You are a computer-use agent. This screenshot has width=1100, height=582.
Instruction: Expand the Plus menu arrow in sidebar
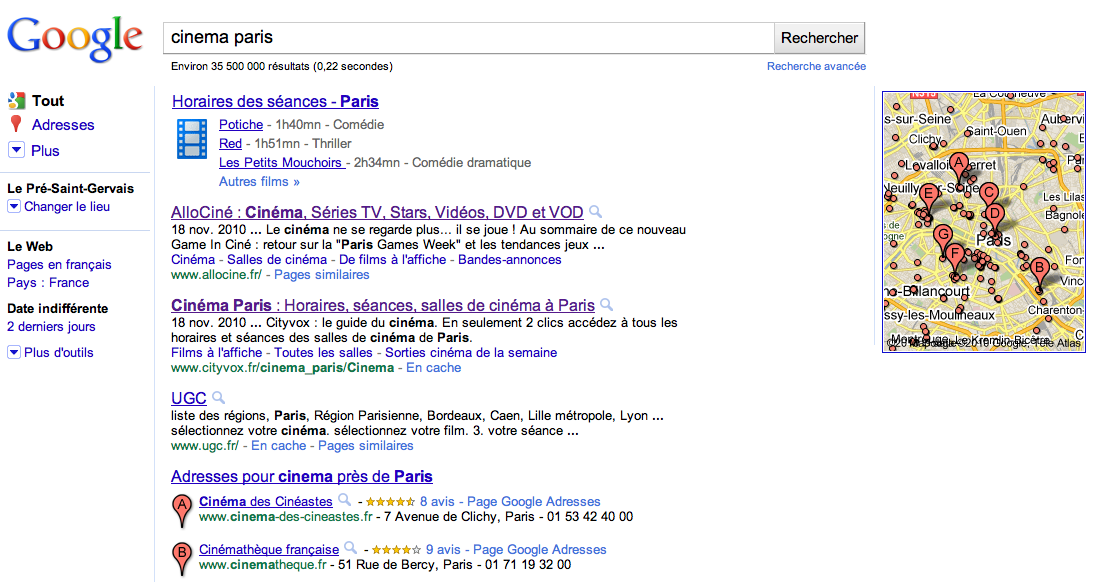(16, 150)
